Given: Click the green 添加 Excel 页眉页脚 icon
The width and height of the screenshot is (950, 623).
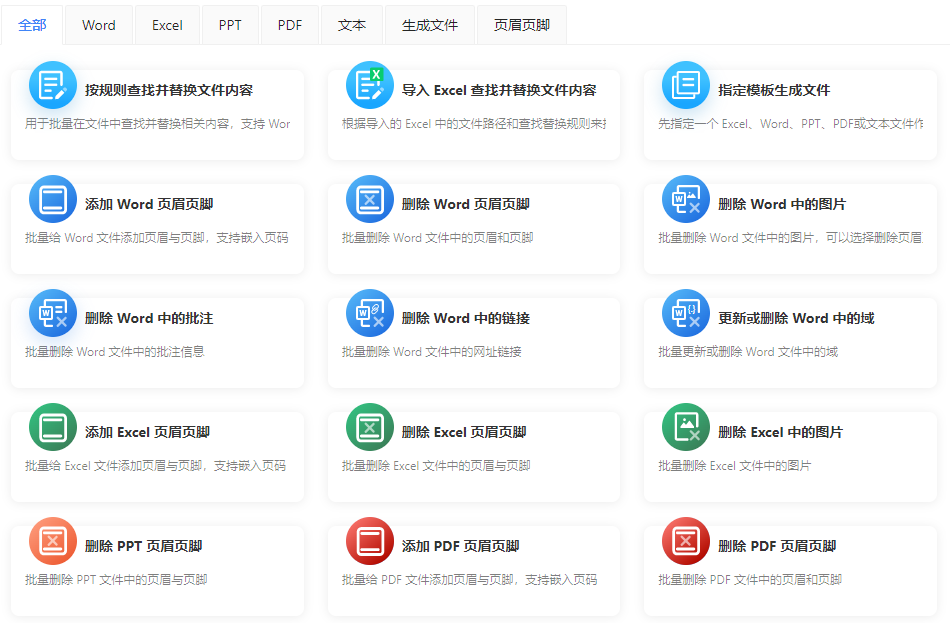Looking at the screenshot, I should pos(53,427).
